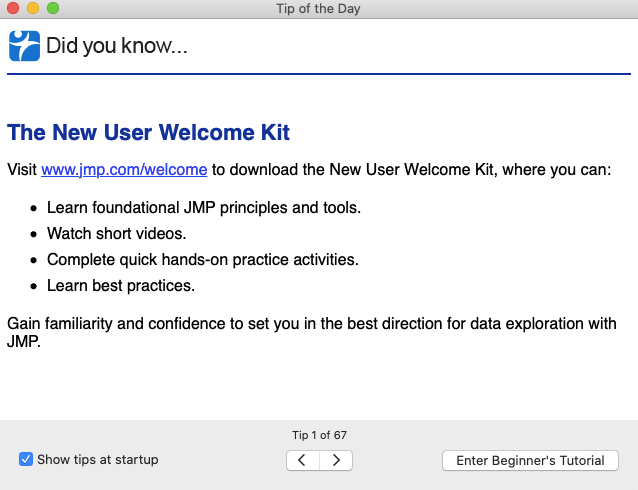Click the JMP logo icon
Screen dimensions: 638x490
[x=24, y=46]
